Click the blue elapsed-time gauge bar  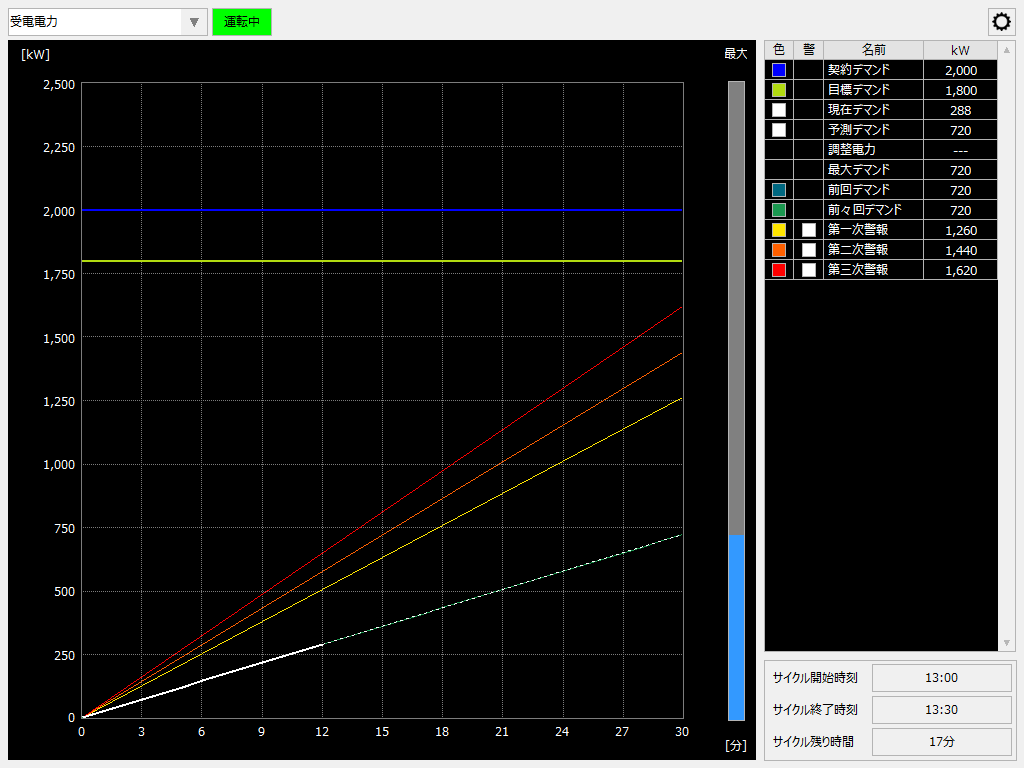[x=735, y=630]
